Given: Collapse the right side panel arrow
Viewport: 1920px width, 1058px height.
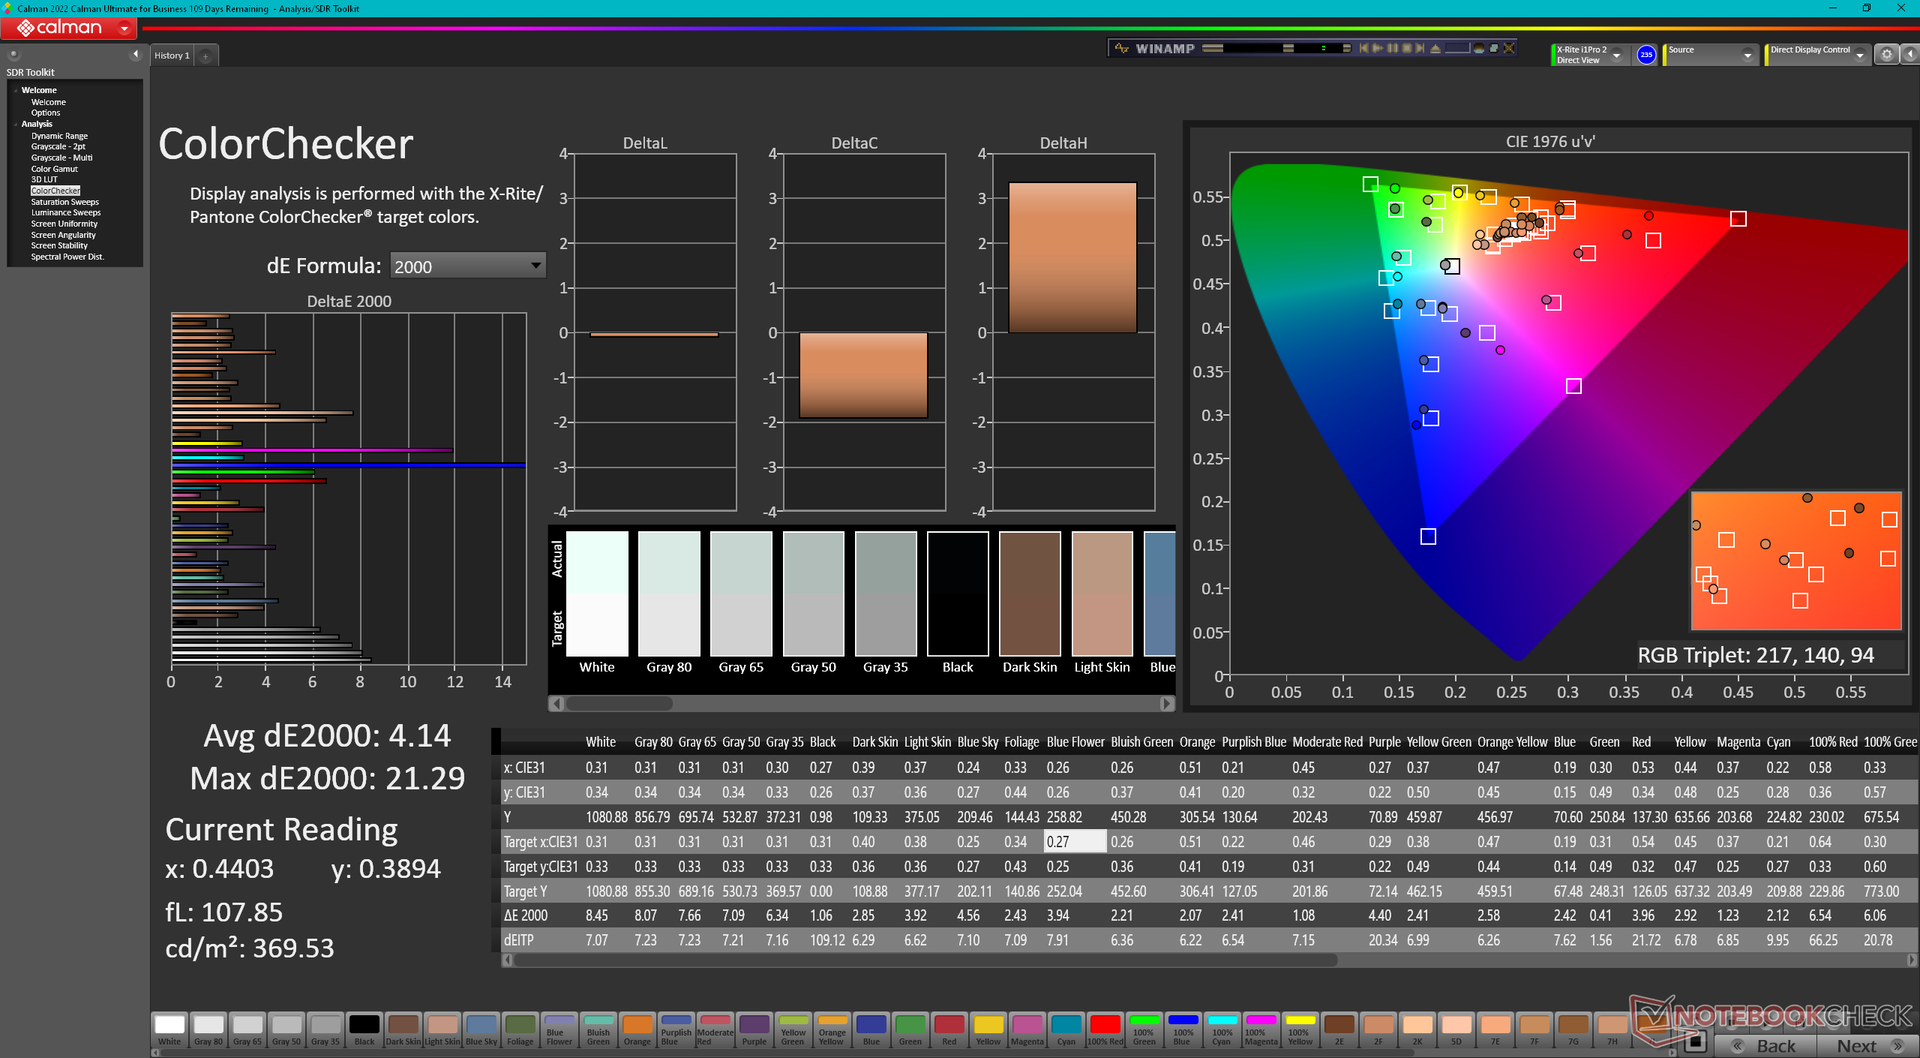Looking at the screenshot, I should point(1909,55).
